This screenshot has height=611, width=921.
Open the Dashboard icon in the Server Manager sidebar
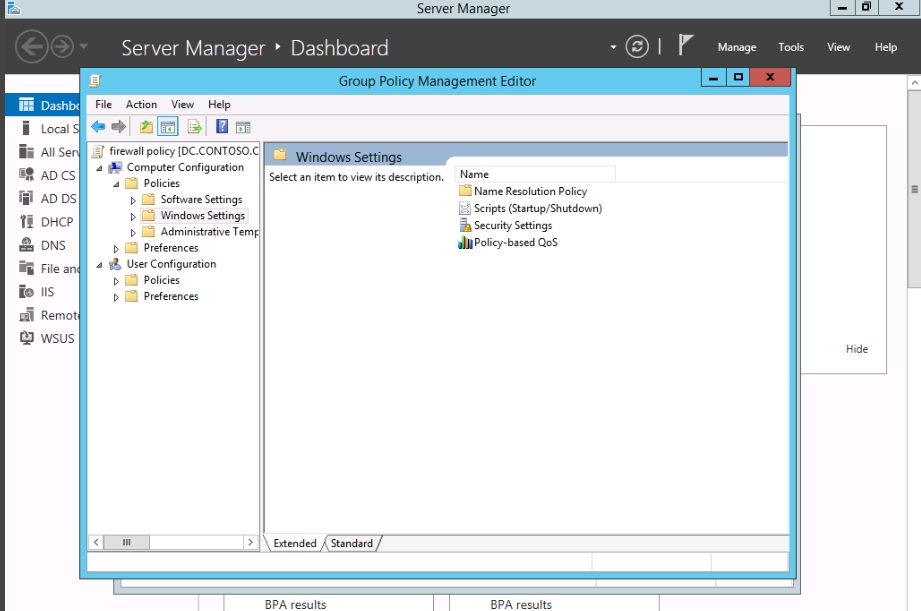click(26, 105)
